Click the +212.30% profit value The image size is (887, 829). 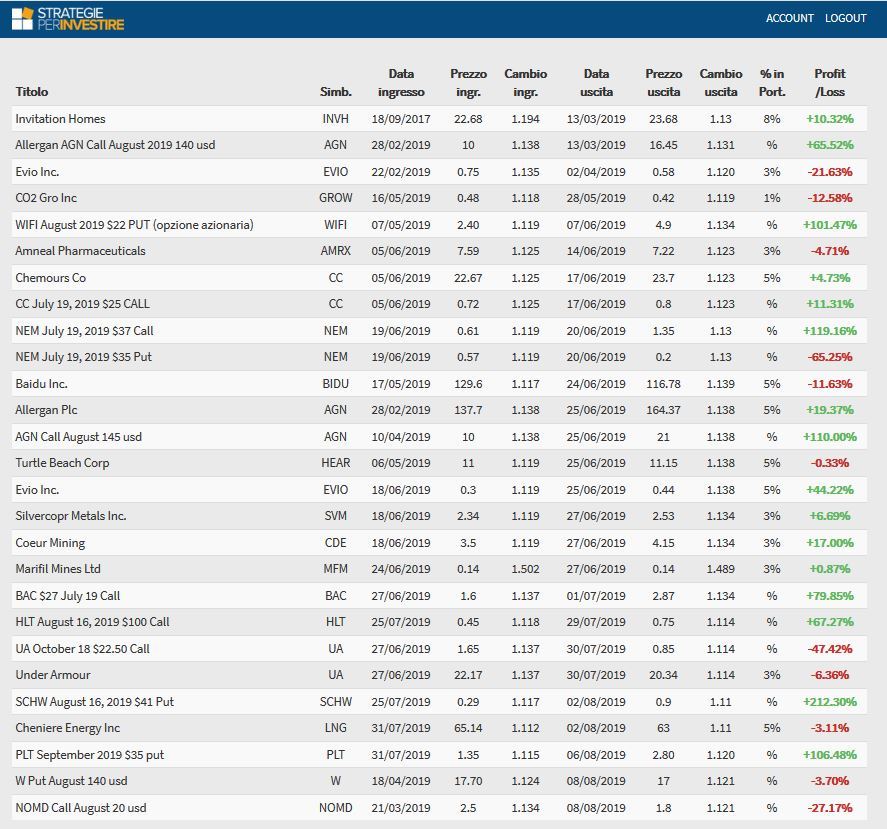(830, 702)
